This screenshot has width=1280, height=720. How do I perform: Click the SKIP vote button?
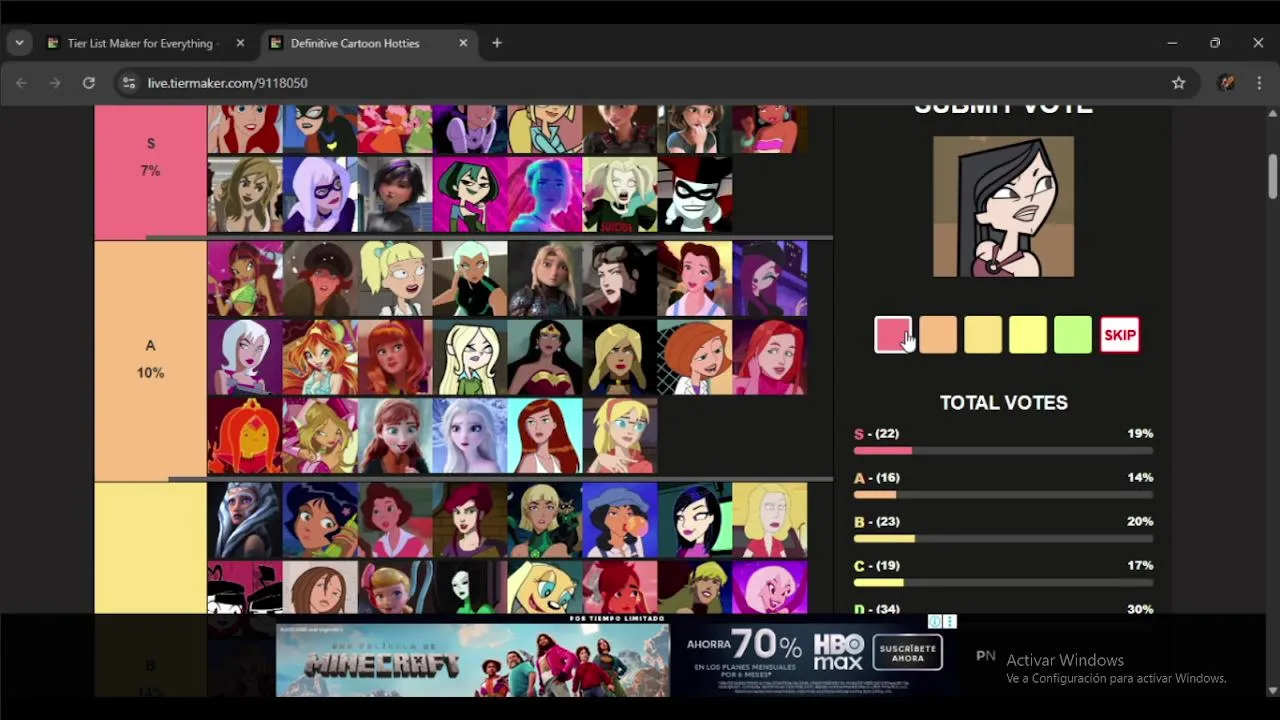click(1119, 335)
